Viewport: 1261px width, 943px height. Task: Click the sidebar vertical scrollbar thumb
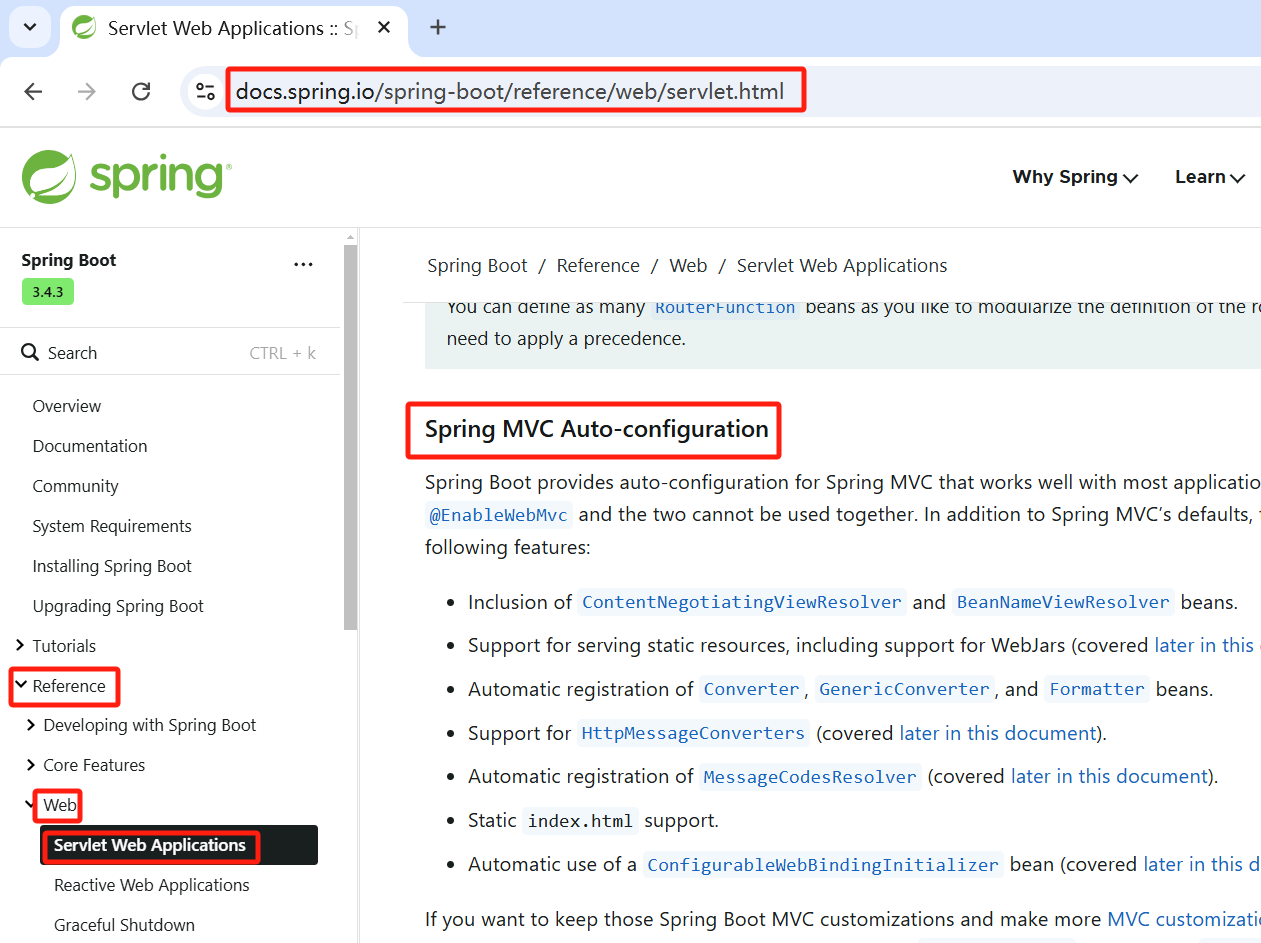(350, 437)
